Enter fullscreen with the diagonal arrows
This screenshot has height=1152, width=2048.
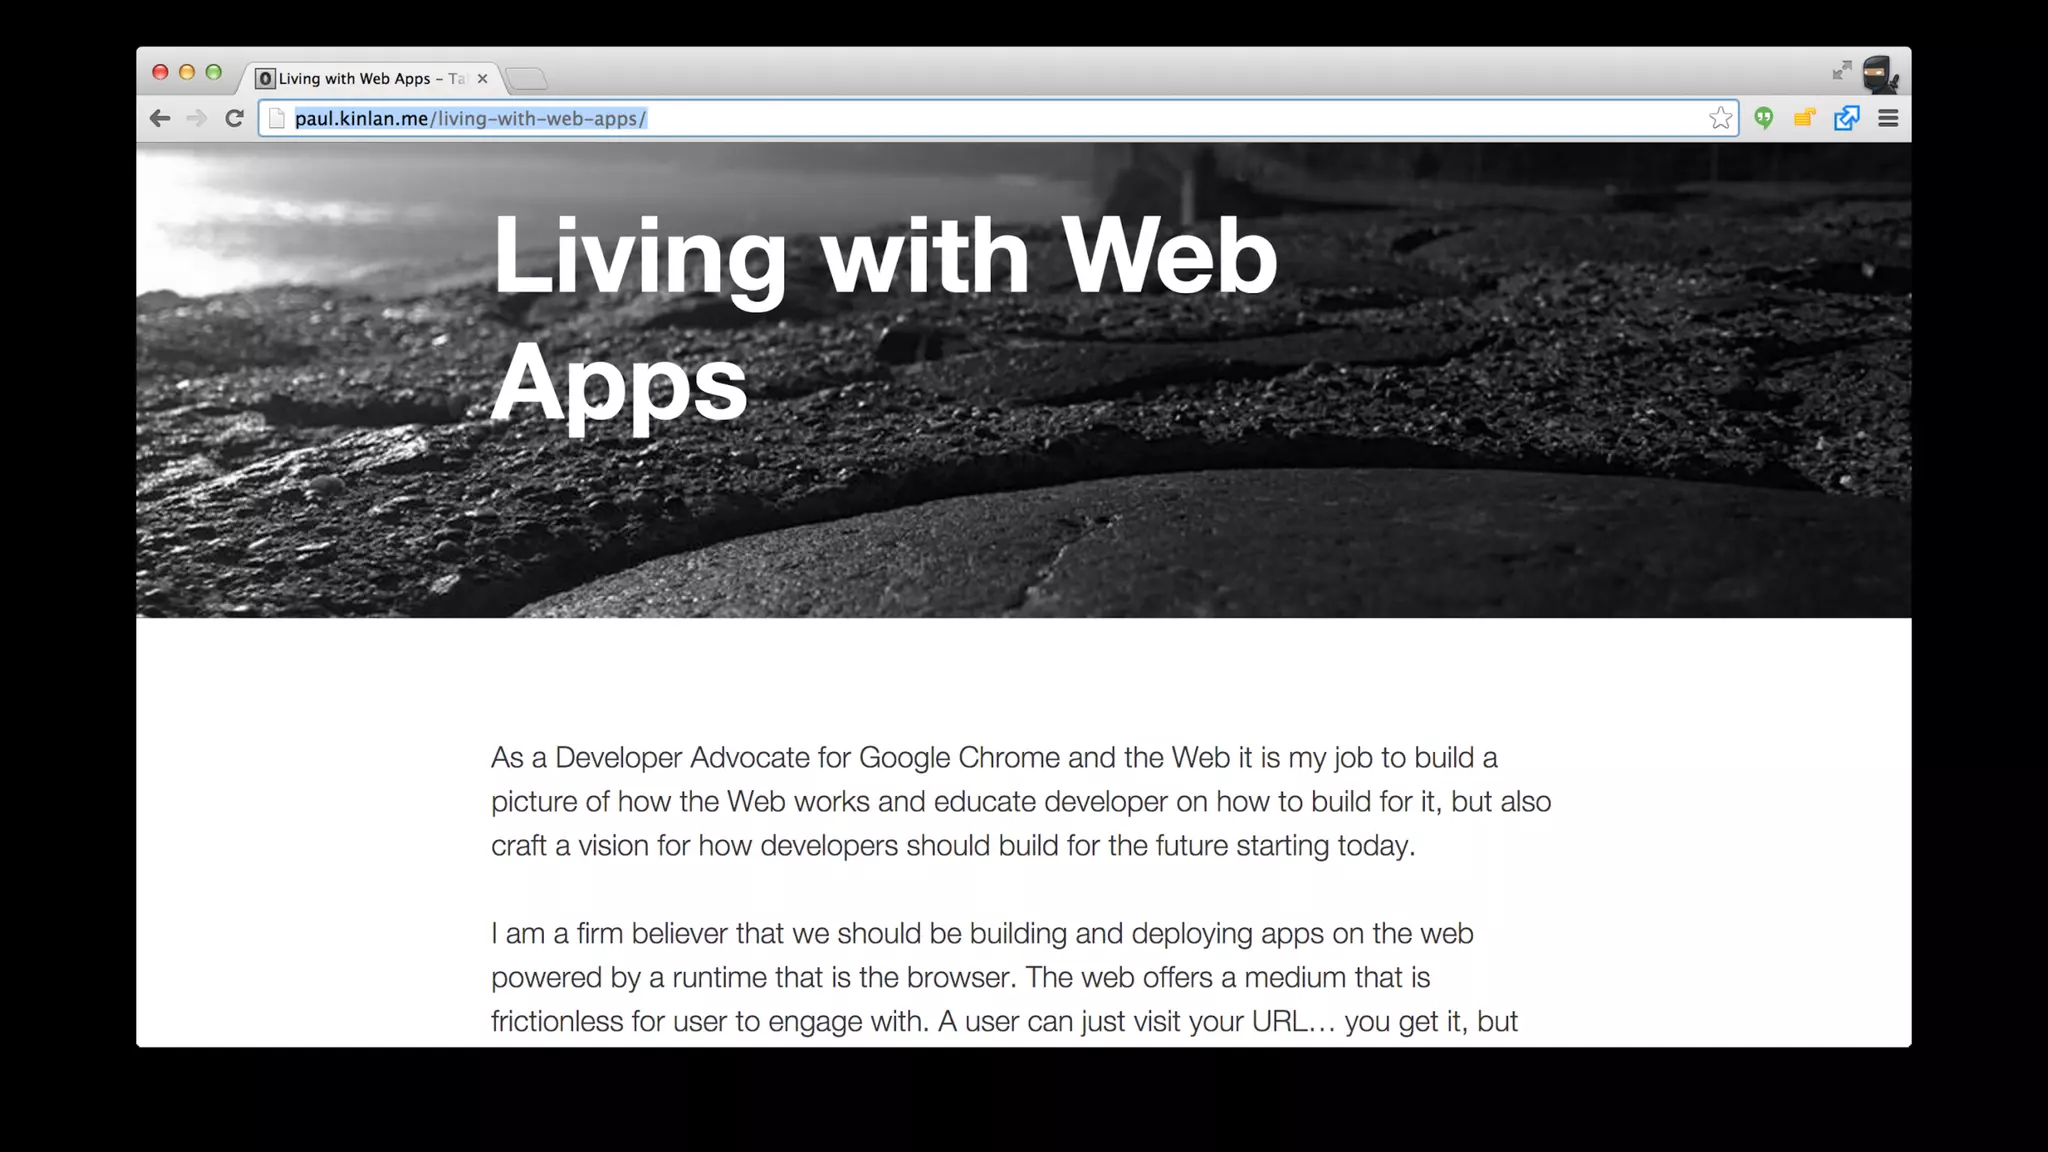tap(1842, 70)
